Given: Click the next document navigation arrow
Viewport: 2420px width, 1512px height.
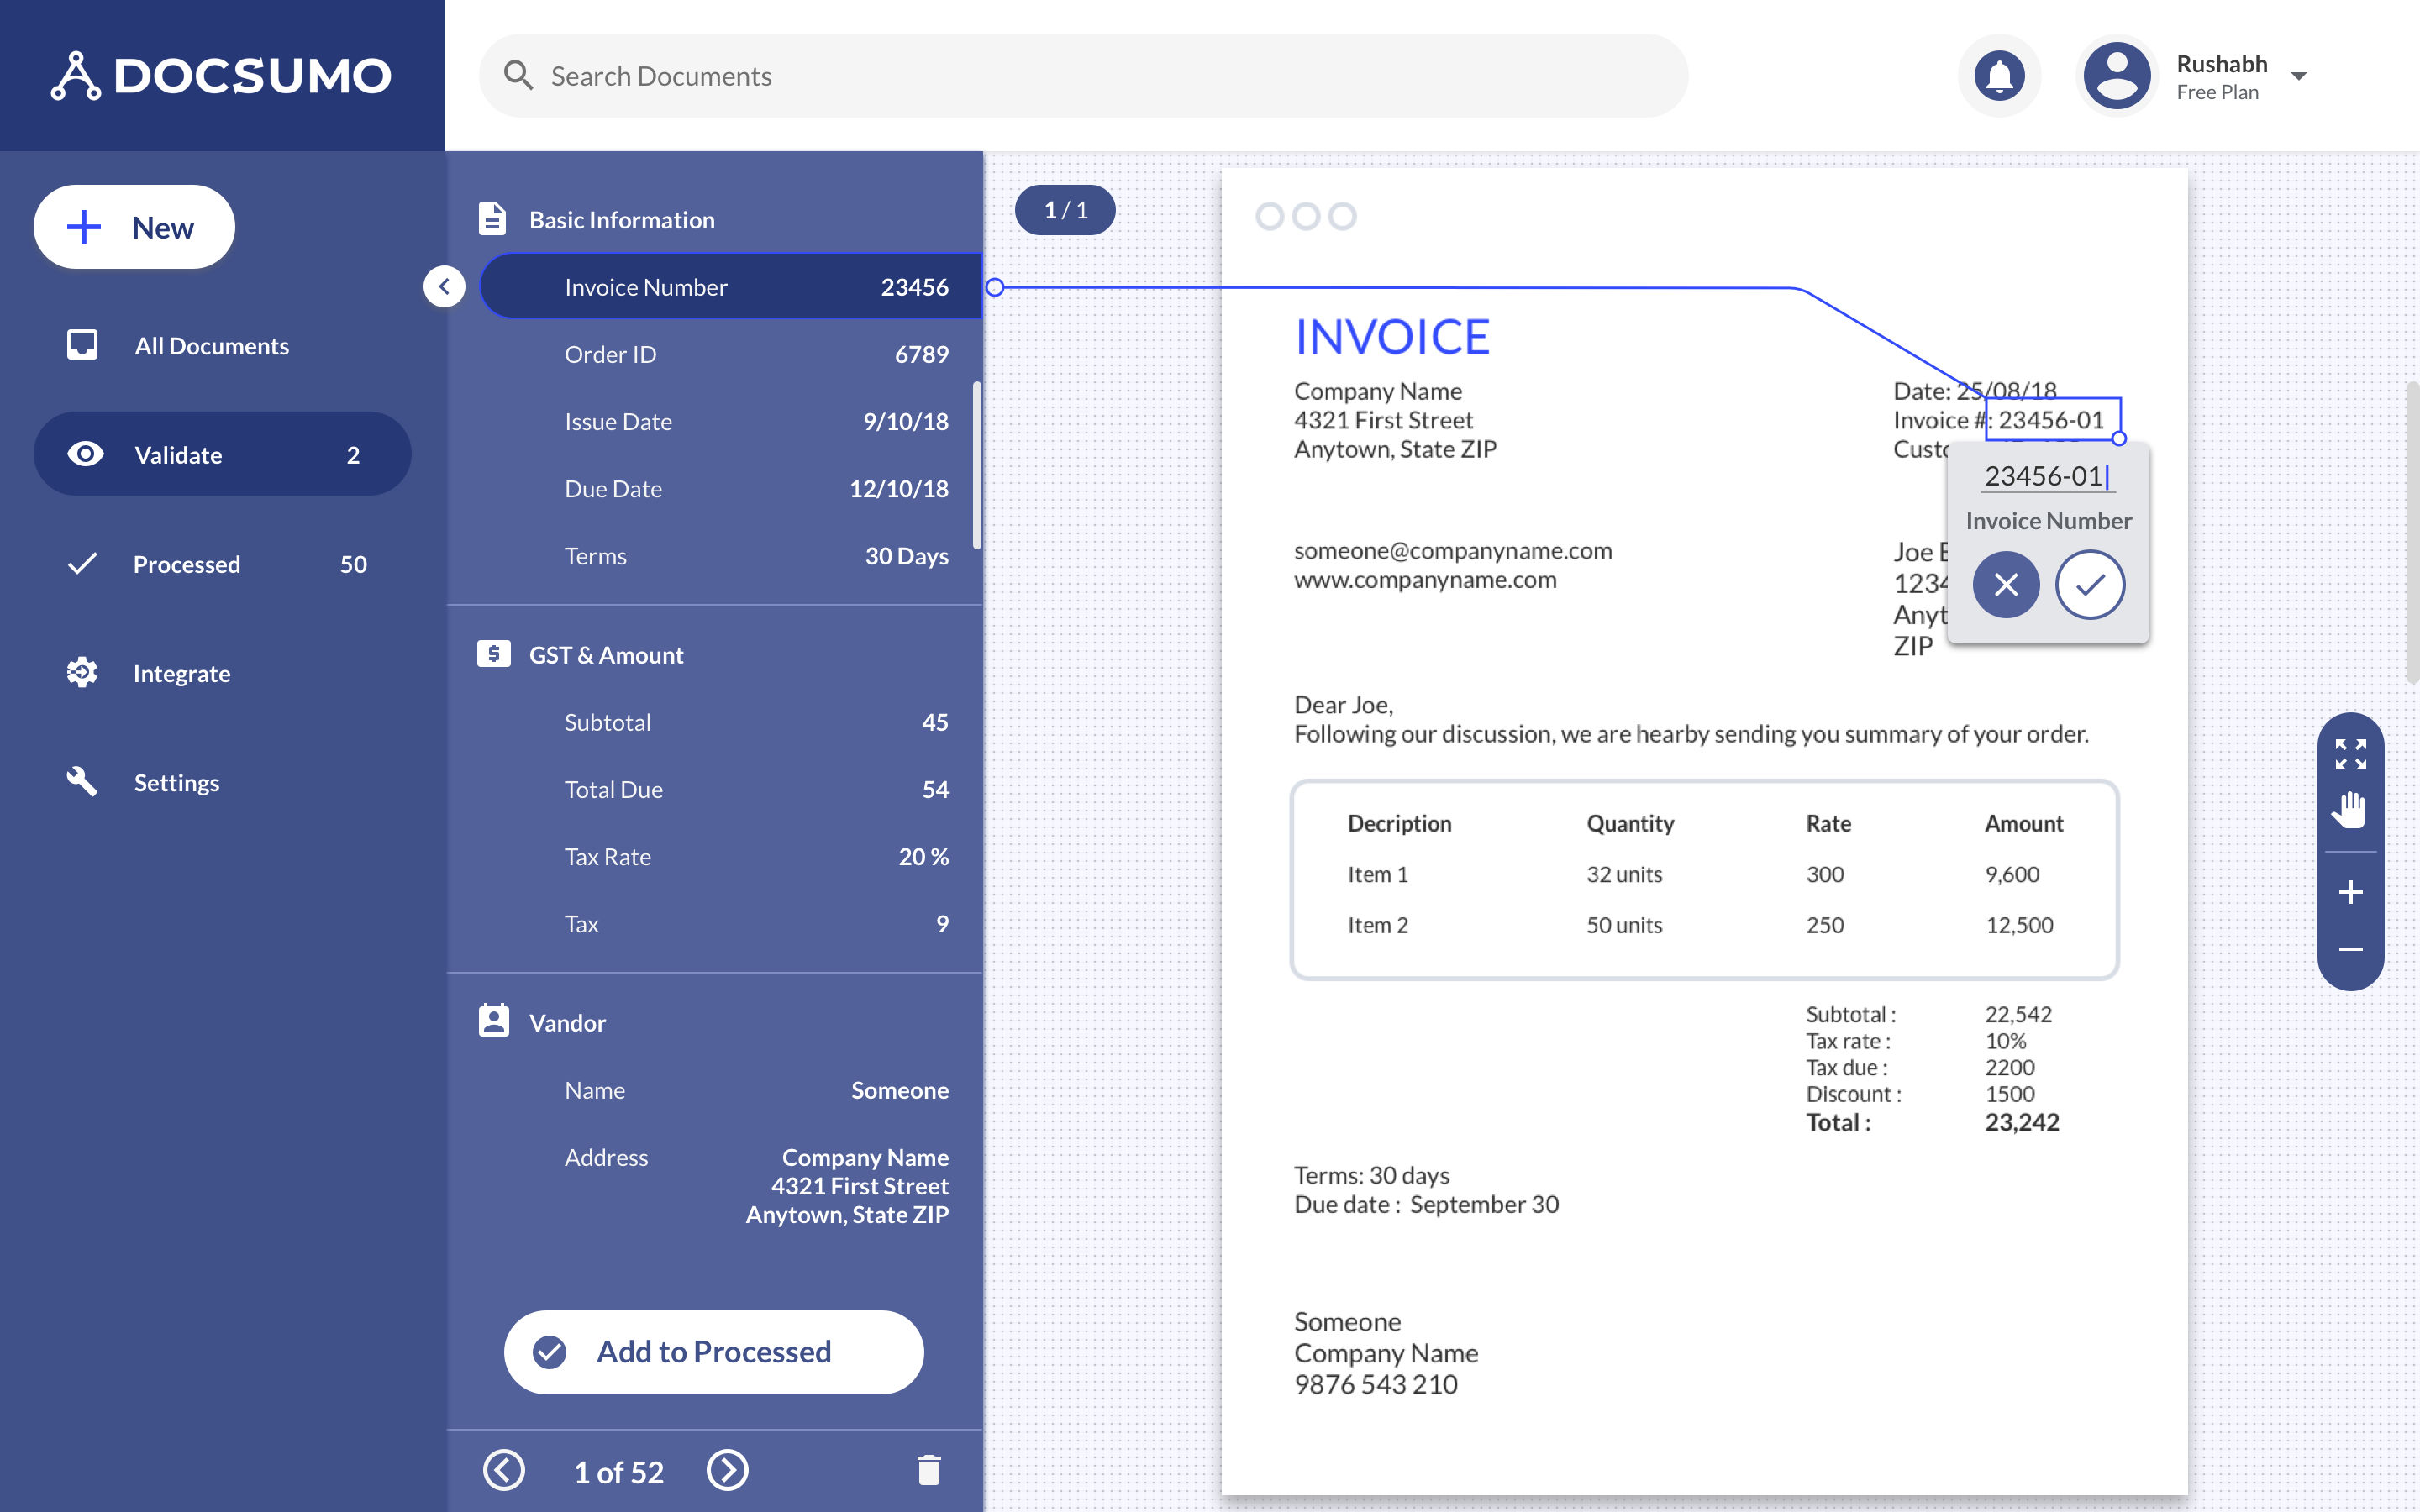Looking at the screenshot, I should [x=729, y=1467].
